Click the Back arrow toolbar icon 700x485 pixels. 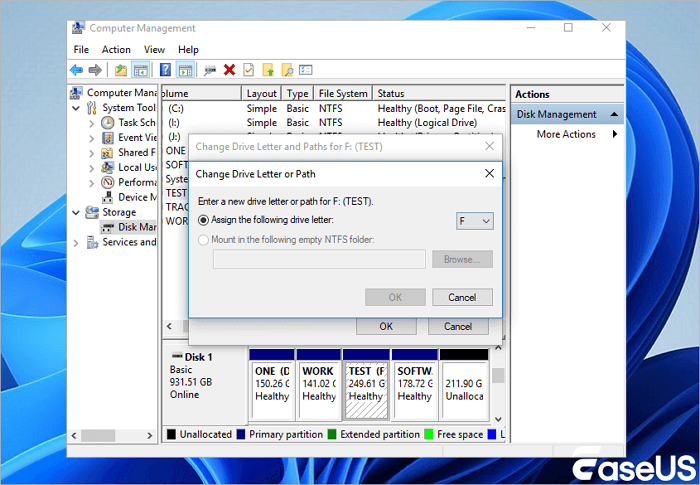click(76, 70)
